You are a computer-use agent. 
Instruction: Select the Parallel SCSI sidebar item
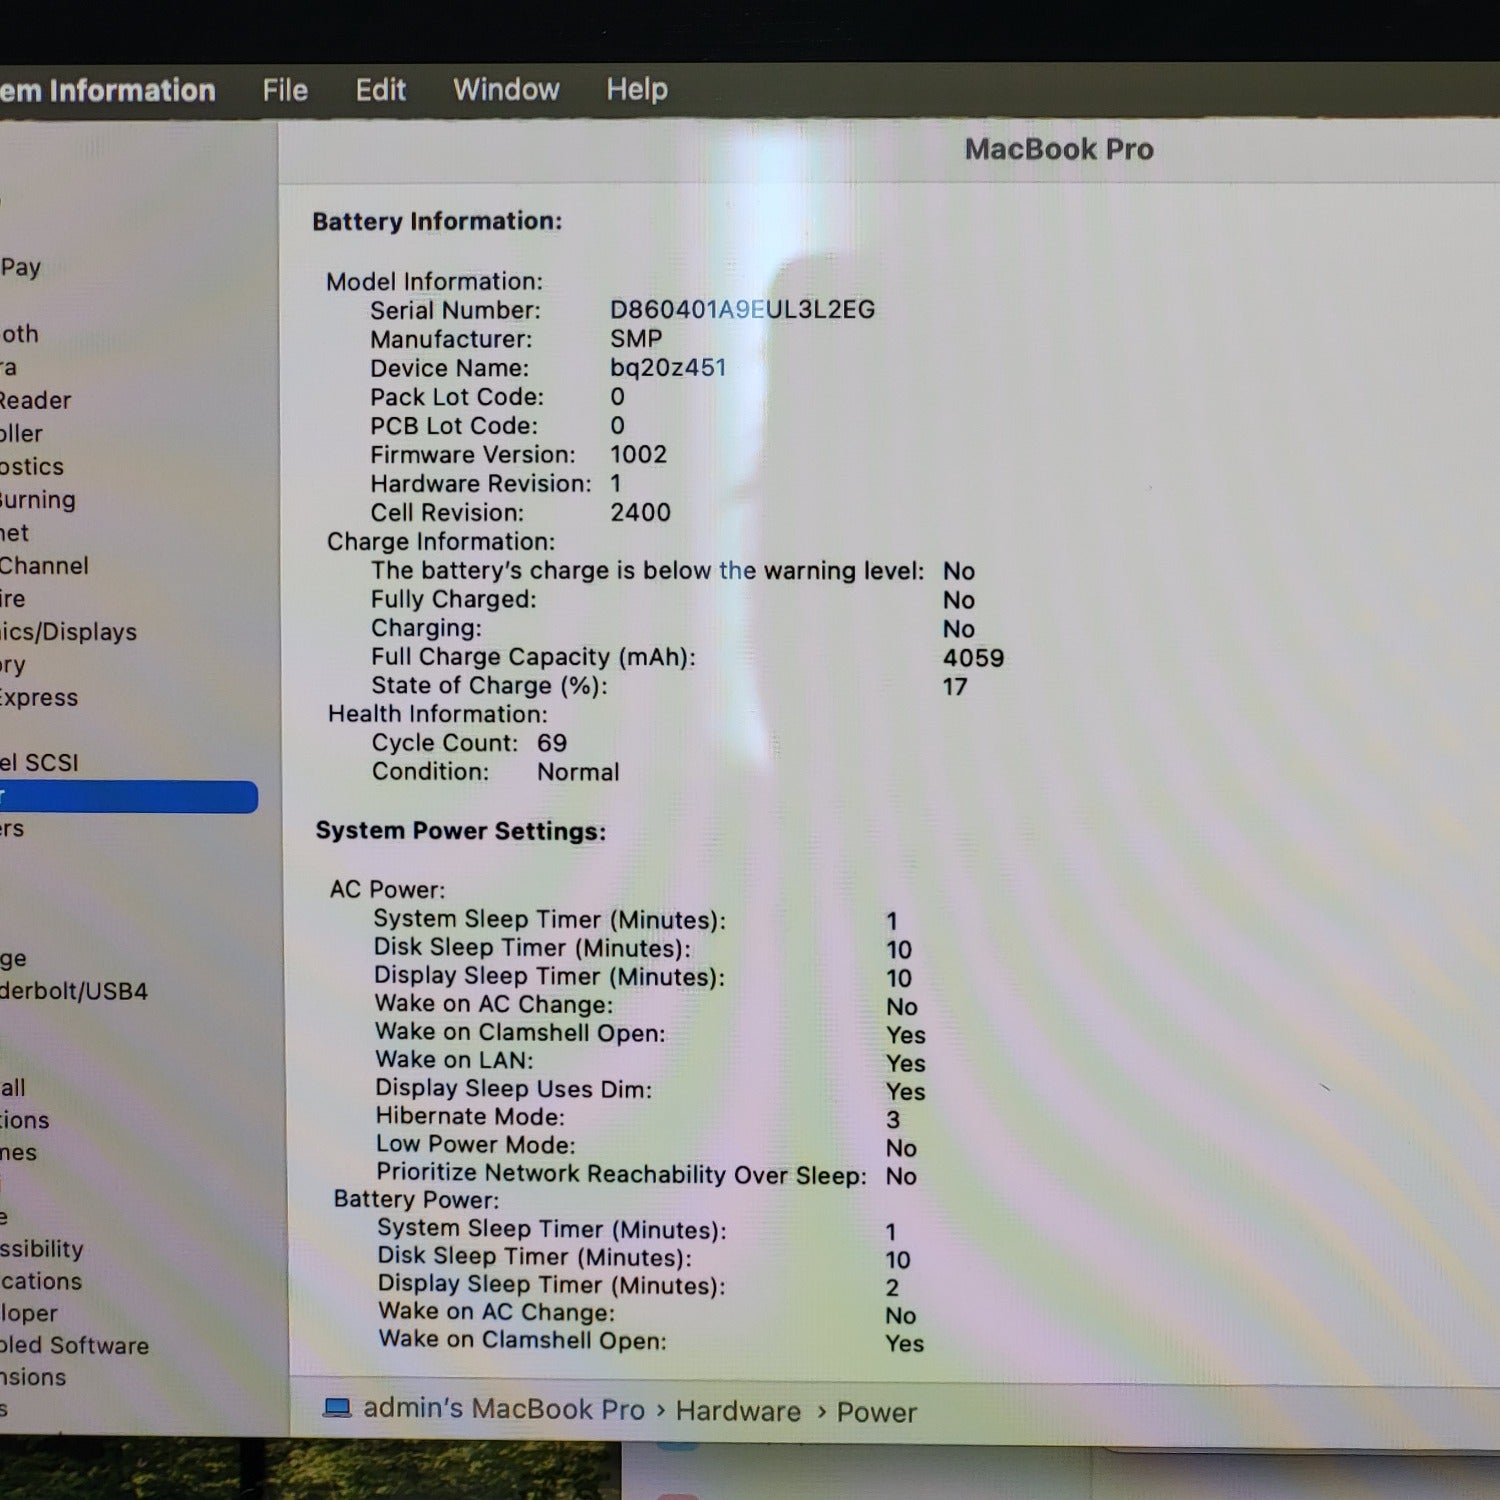click(x=39, y=762)
